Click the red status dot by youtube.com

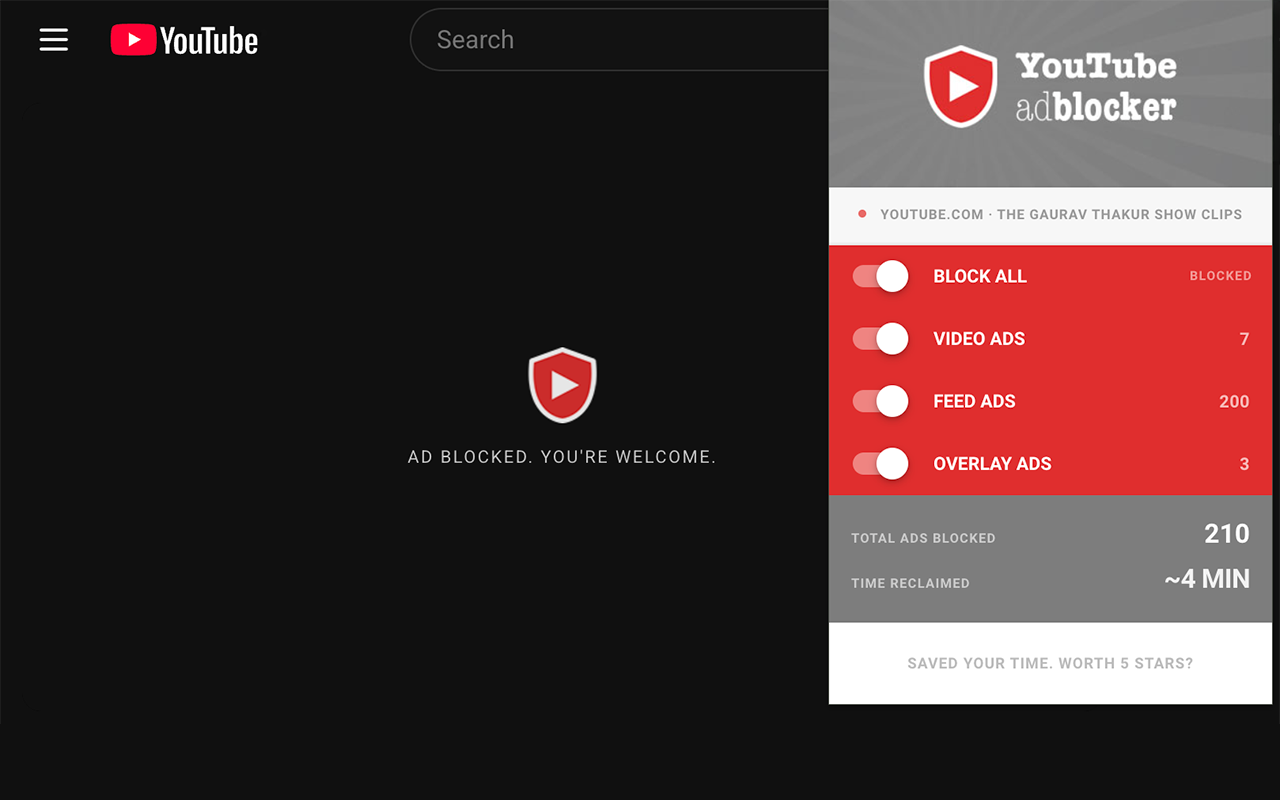pos(862,214)
